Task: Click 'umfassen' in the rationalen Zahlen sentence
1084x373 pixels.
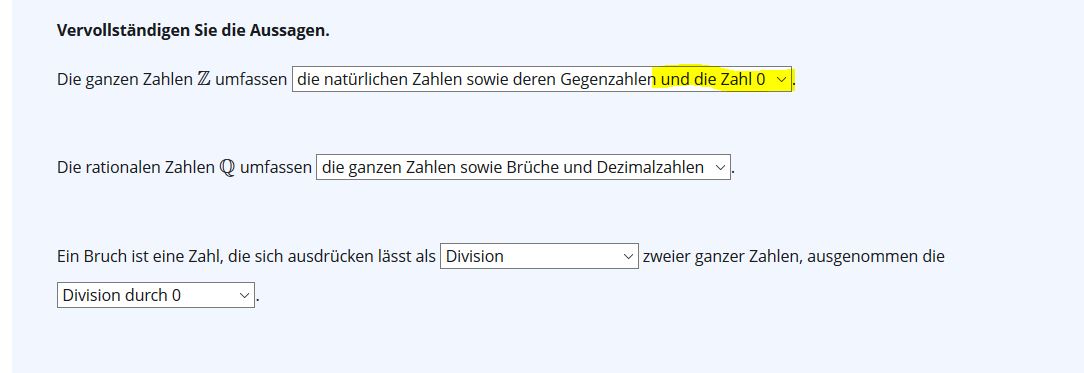Action: pyautogui.click(x=276, y=168)
